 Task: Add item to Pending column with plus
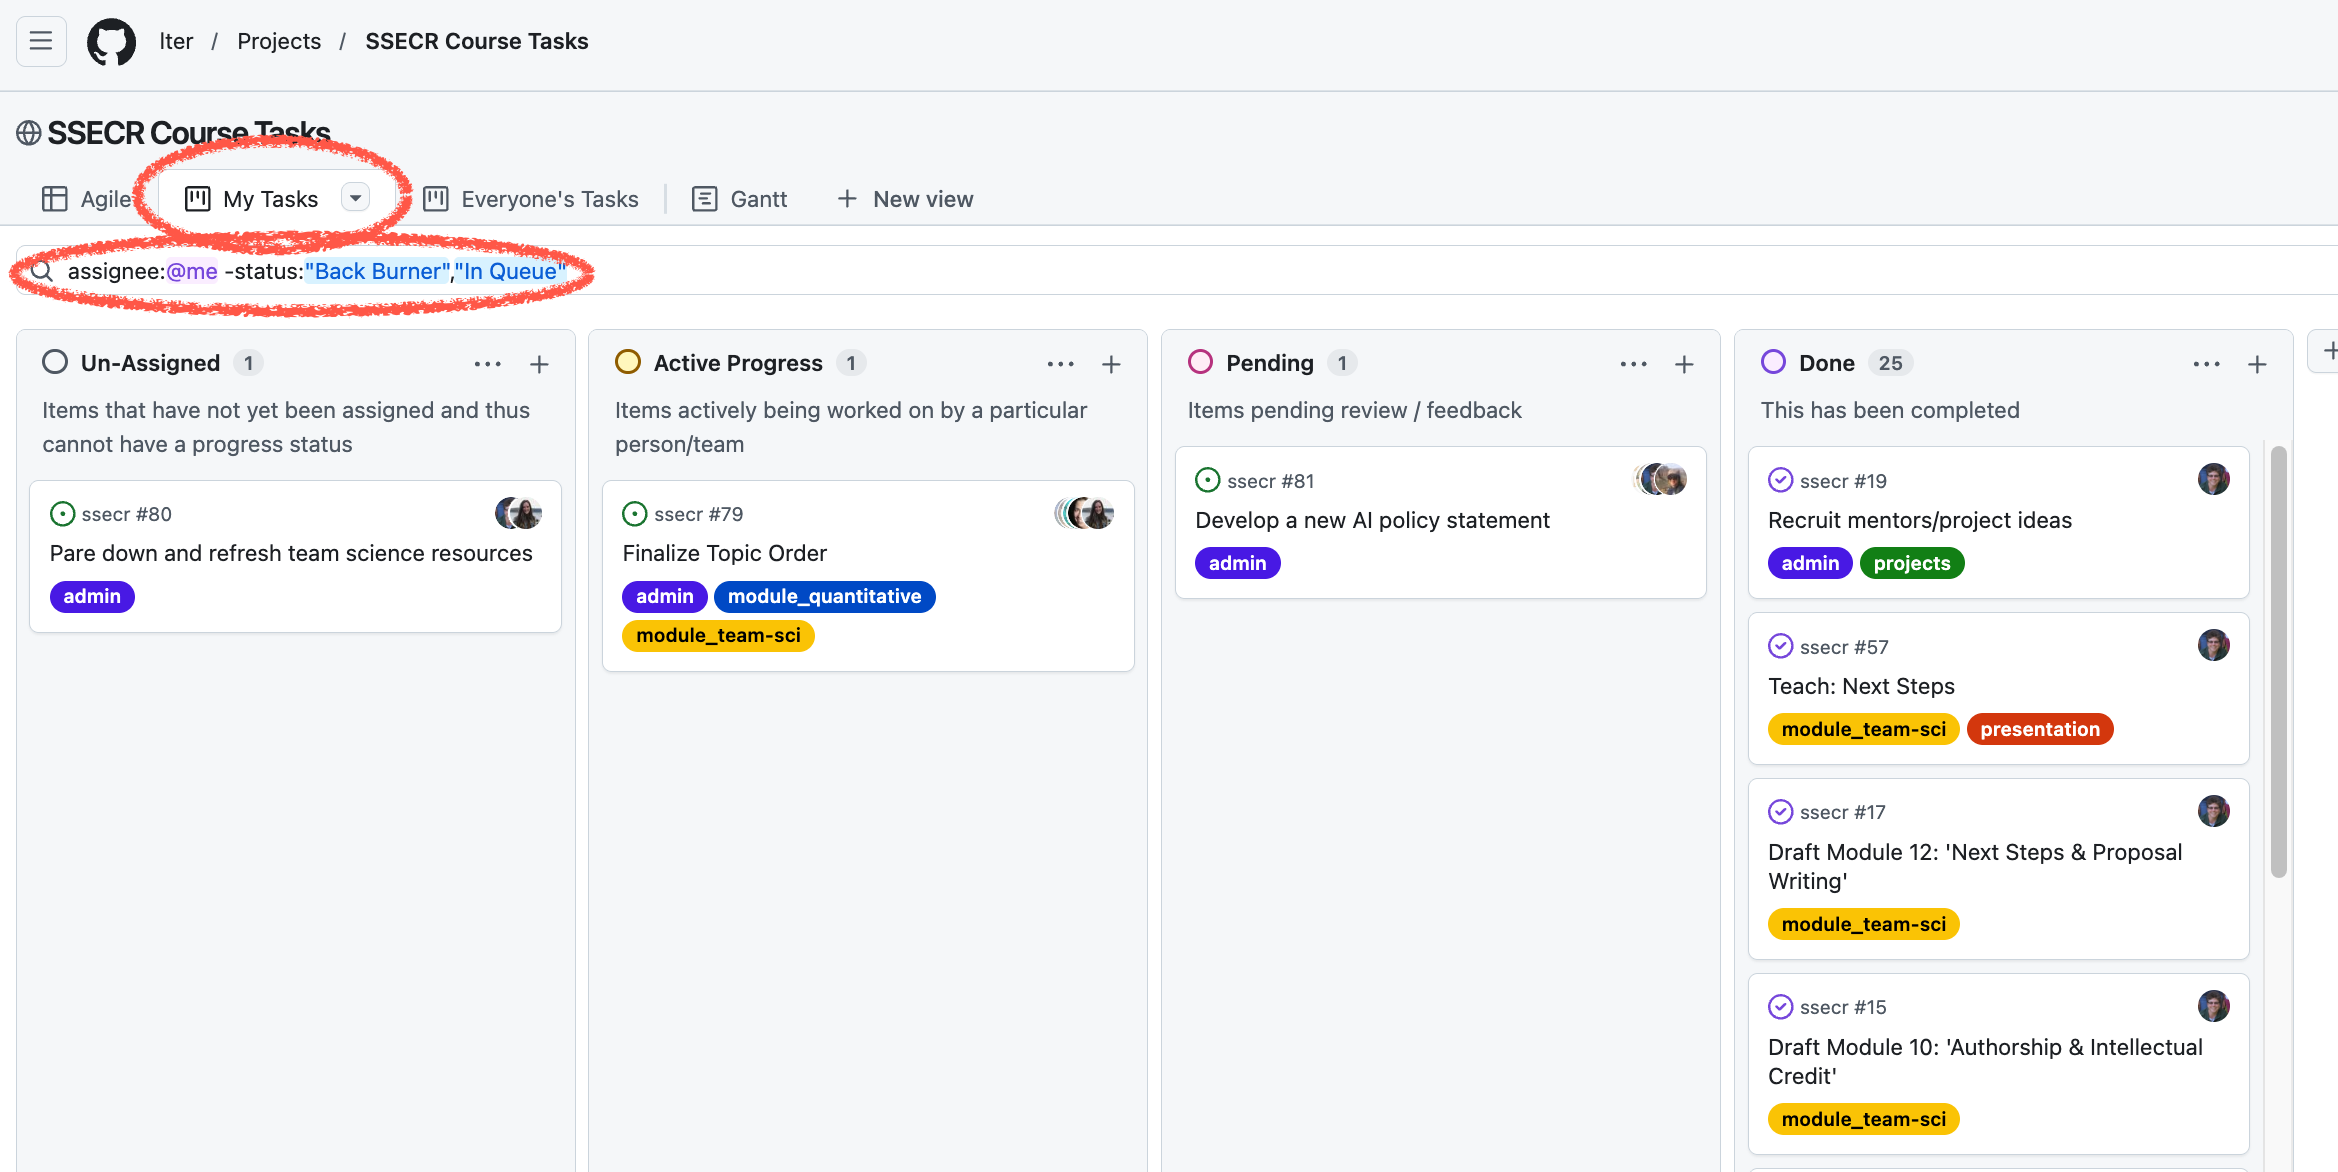click(x=1684, y=364)
